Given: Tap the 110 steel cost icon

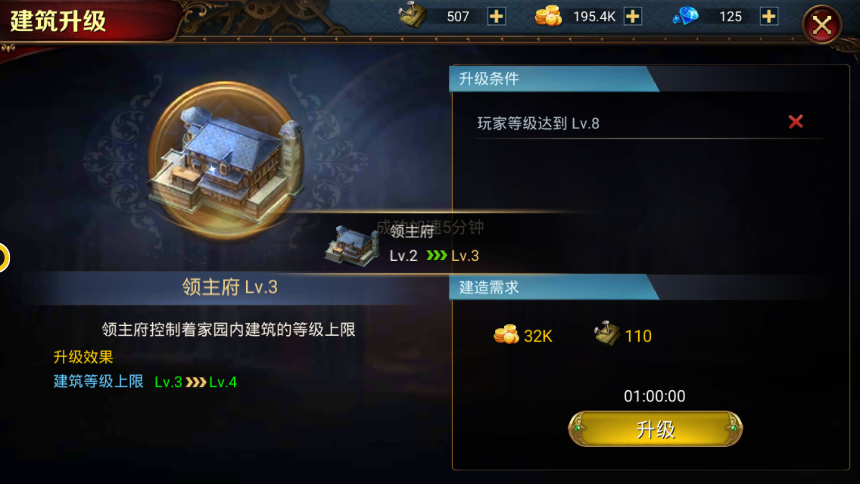Looking at the screenshot, I should tap(607, 333).
